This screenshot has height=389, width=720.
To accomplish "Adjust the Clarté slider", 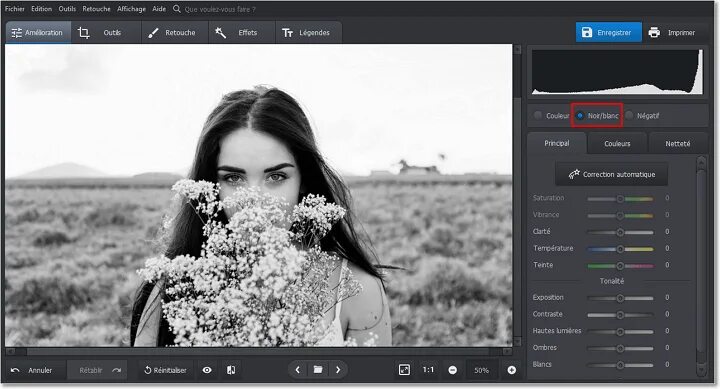I will click(x=620, y=232).
